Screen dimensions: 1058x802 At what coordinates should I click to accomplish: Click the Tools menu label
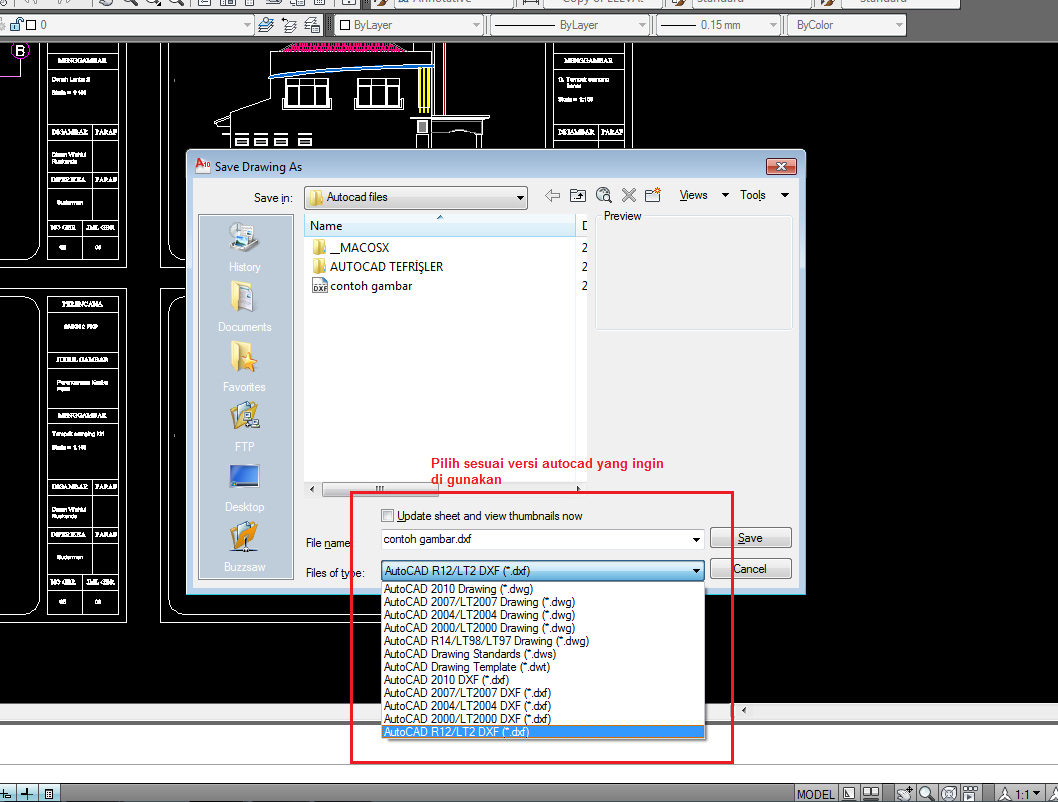pos(752,195)
